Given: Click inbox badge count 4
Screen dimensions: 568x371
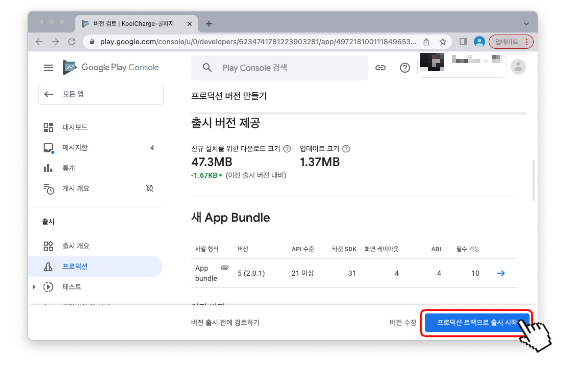Looking at the screenshot, I should click(x=152, y=148).
